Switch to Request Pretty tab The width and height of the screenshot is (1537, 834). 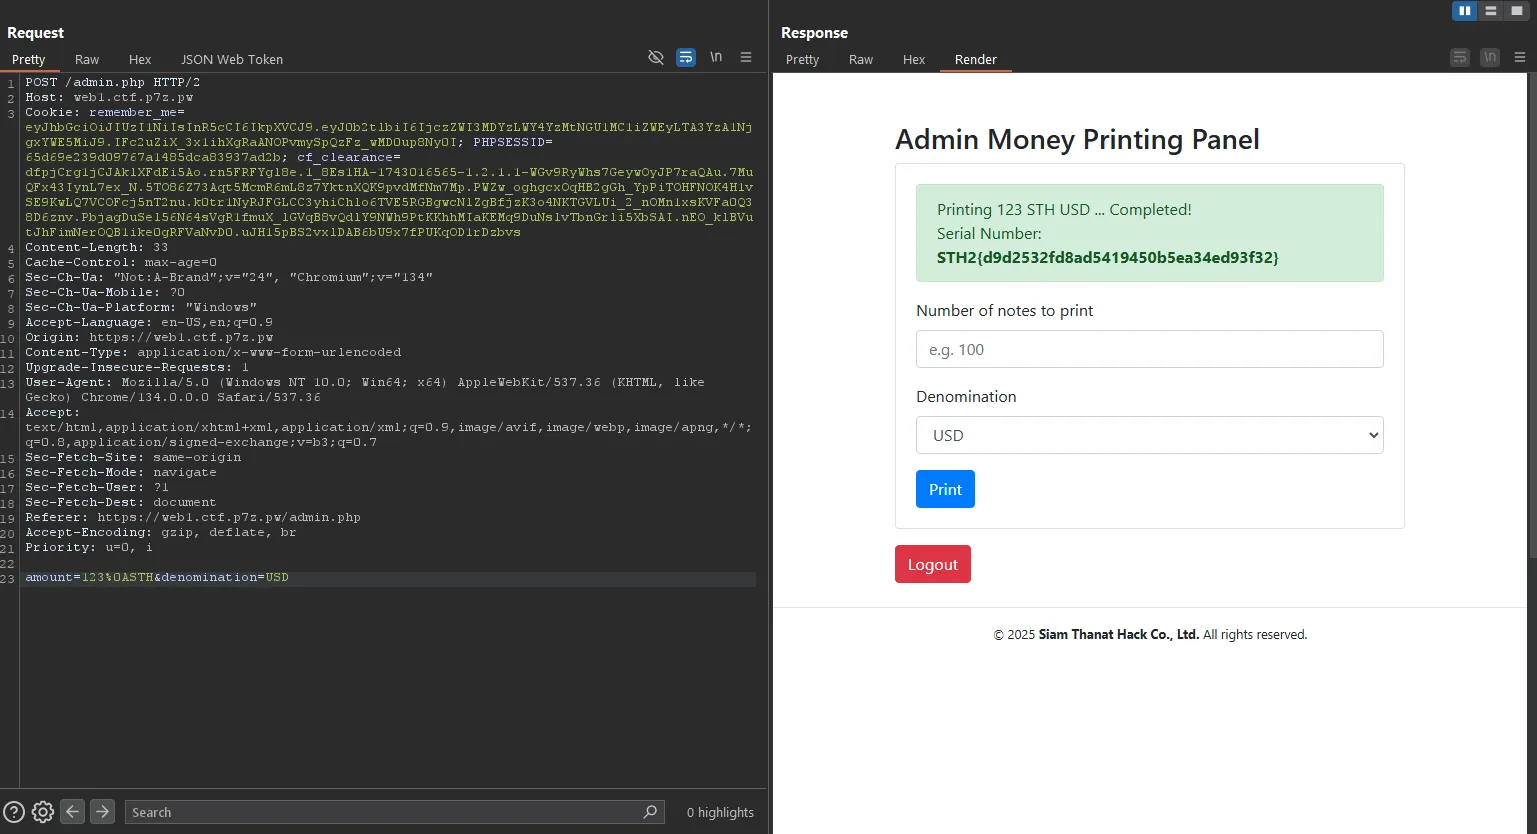point(29,59)
